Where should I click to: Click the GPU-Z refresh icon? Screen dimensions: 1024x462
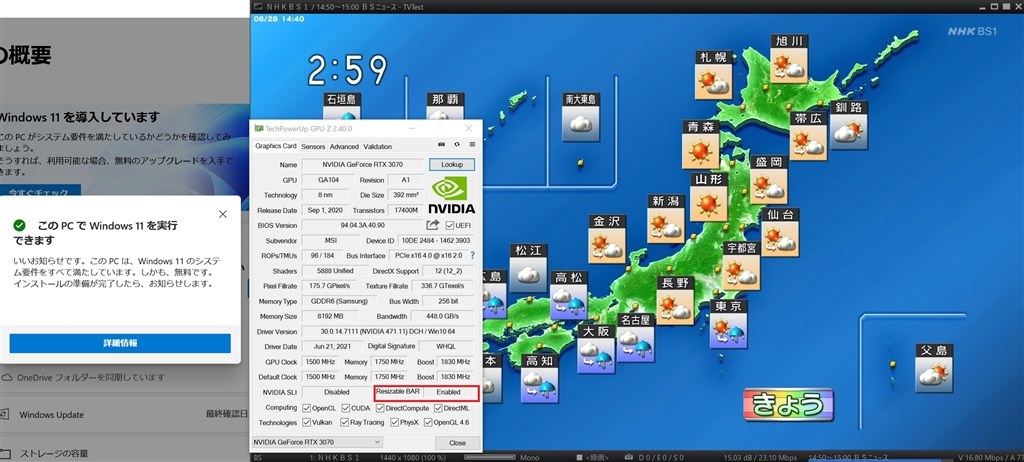click(456, 146)
